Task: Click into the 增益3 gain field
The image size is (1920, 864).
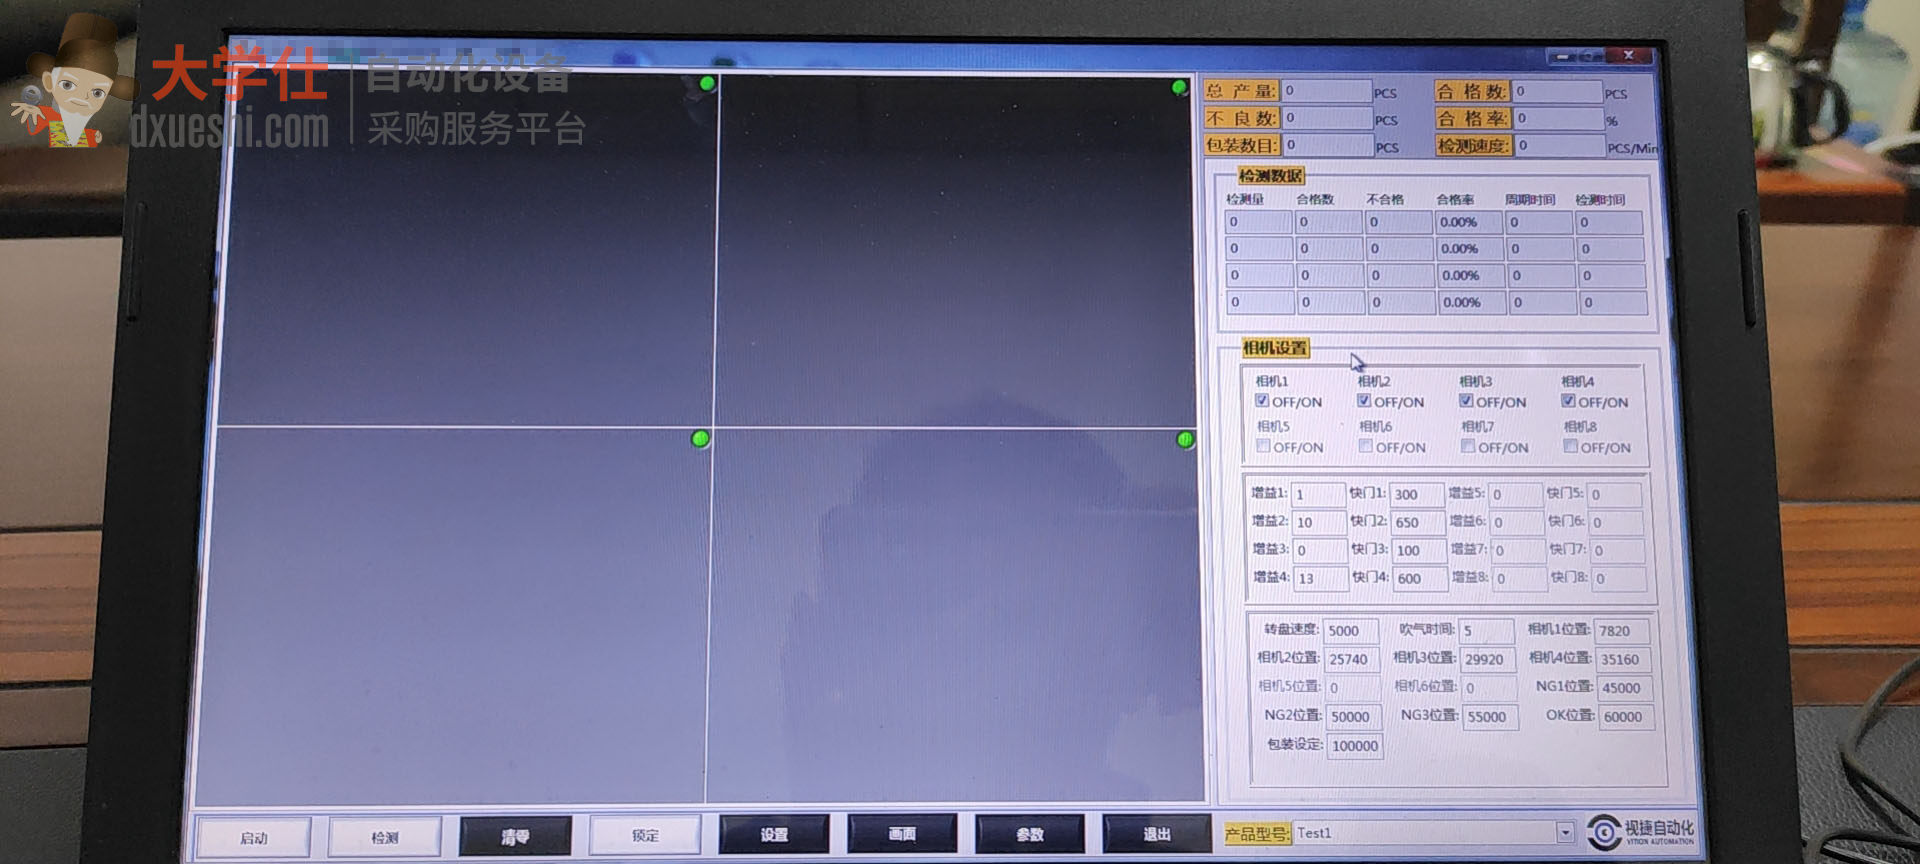Action: (1319, 550)
